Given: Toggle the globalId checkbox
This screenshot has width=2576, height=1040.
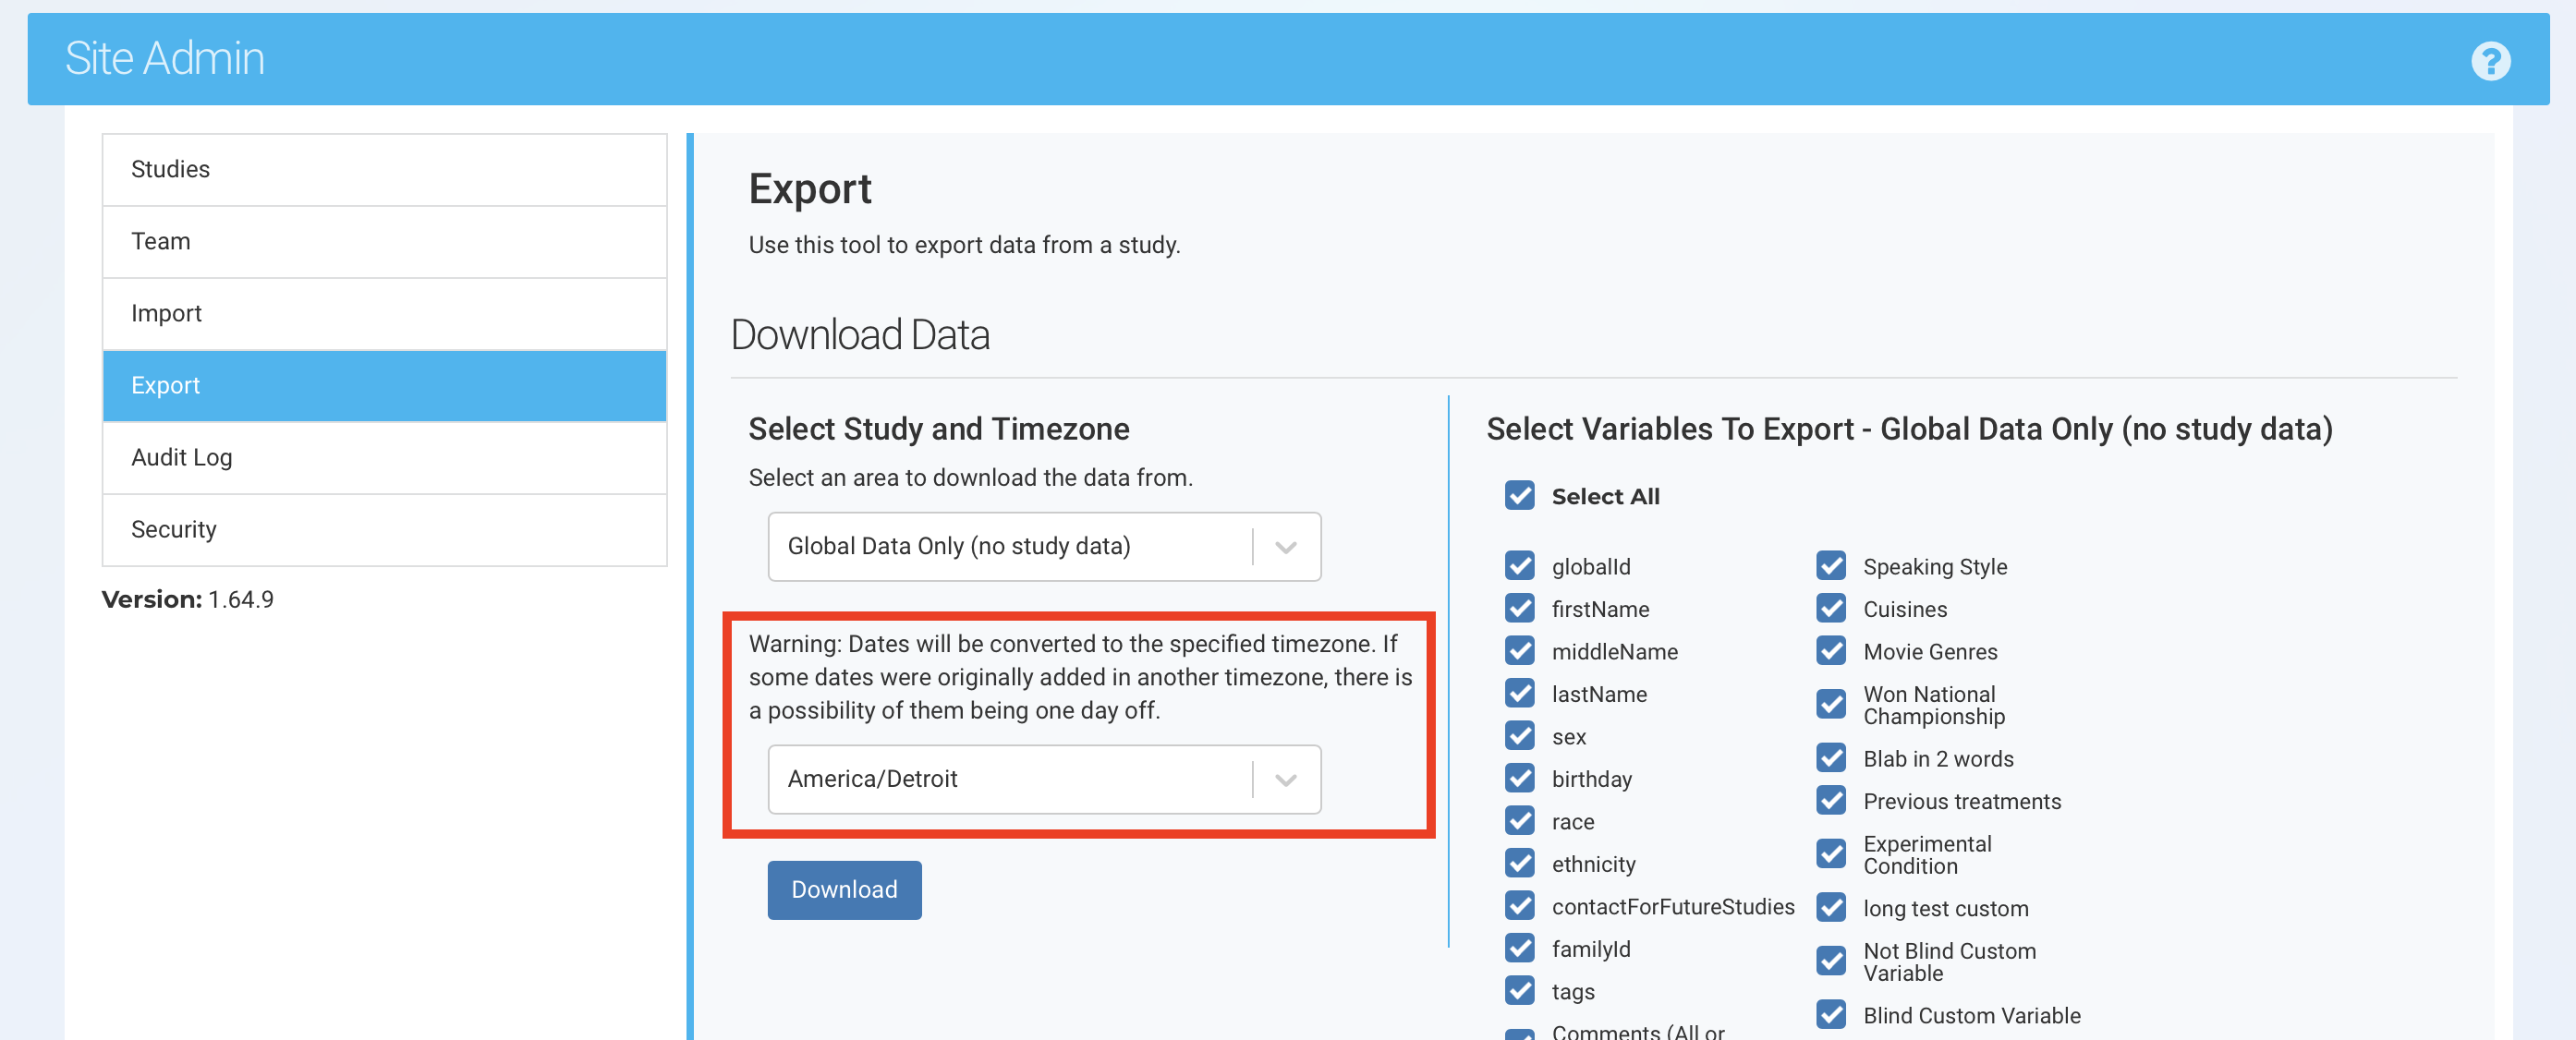Looking at the screenshot, I should click(1519, 566).
